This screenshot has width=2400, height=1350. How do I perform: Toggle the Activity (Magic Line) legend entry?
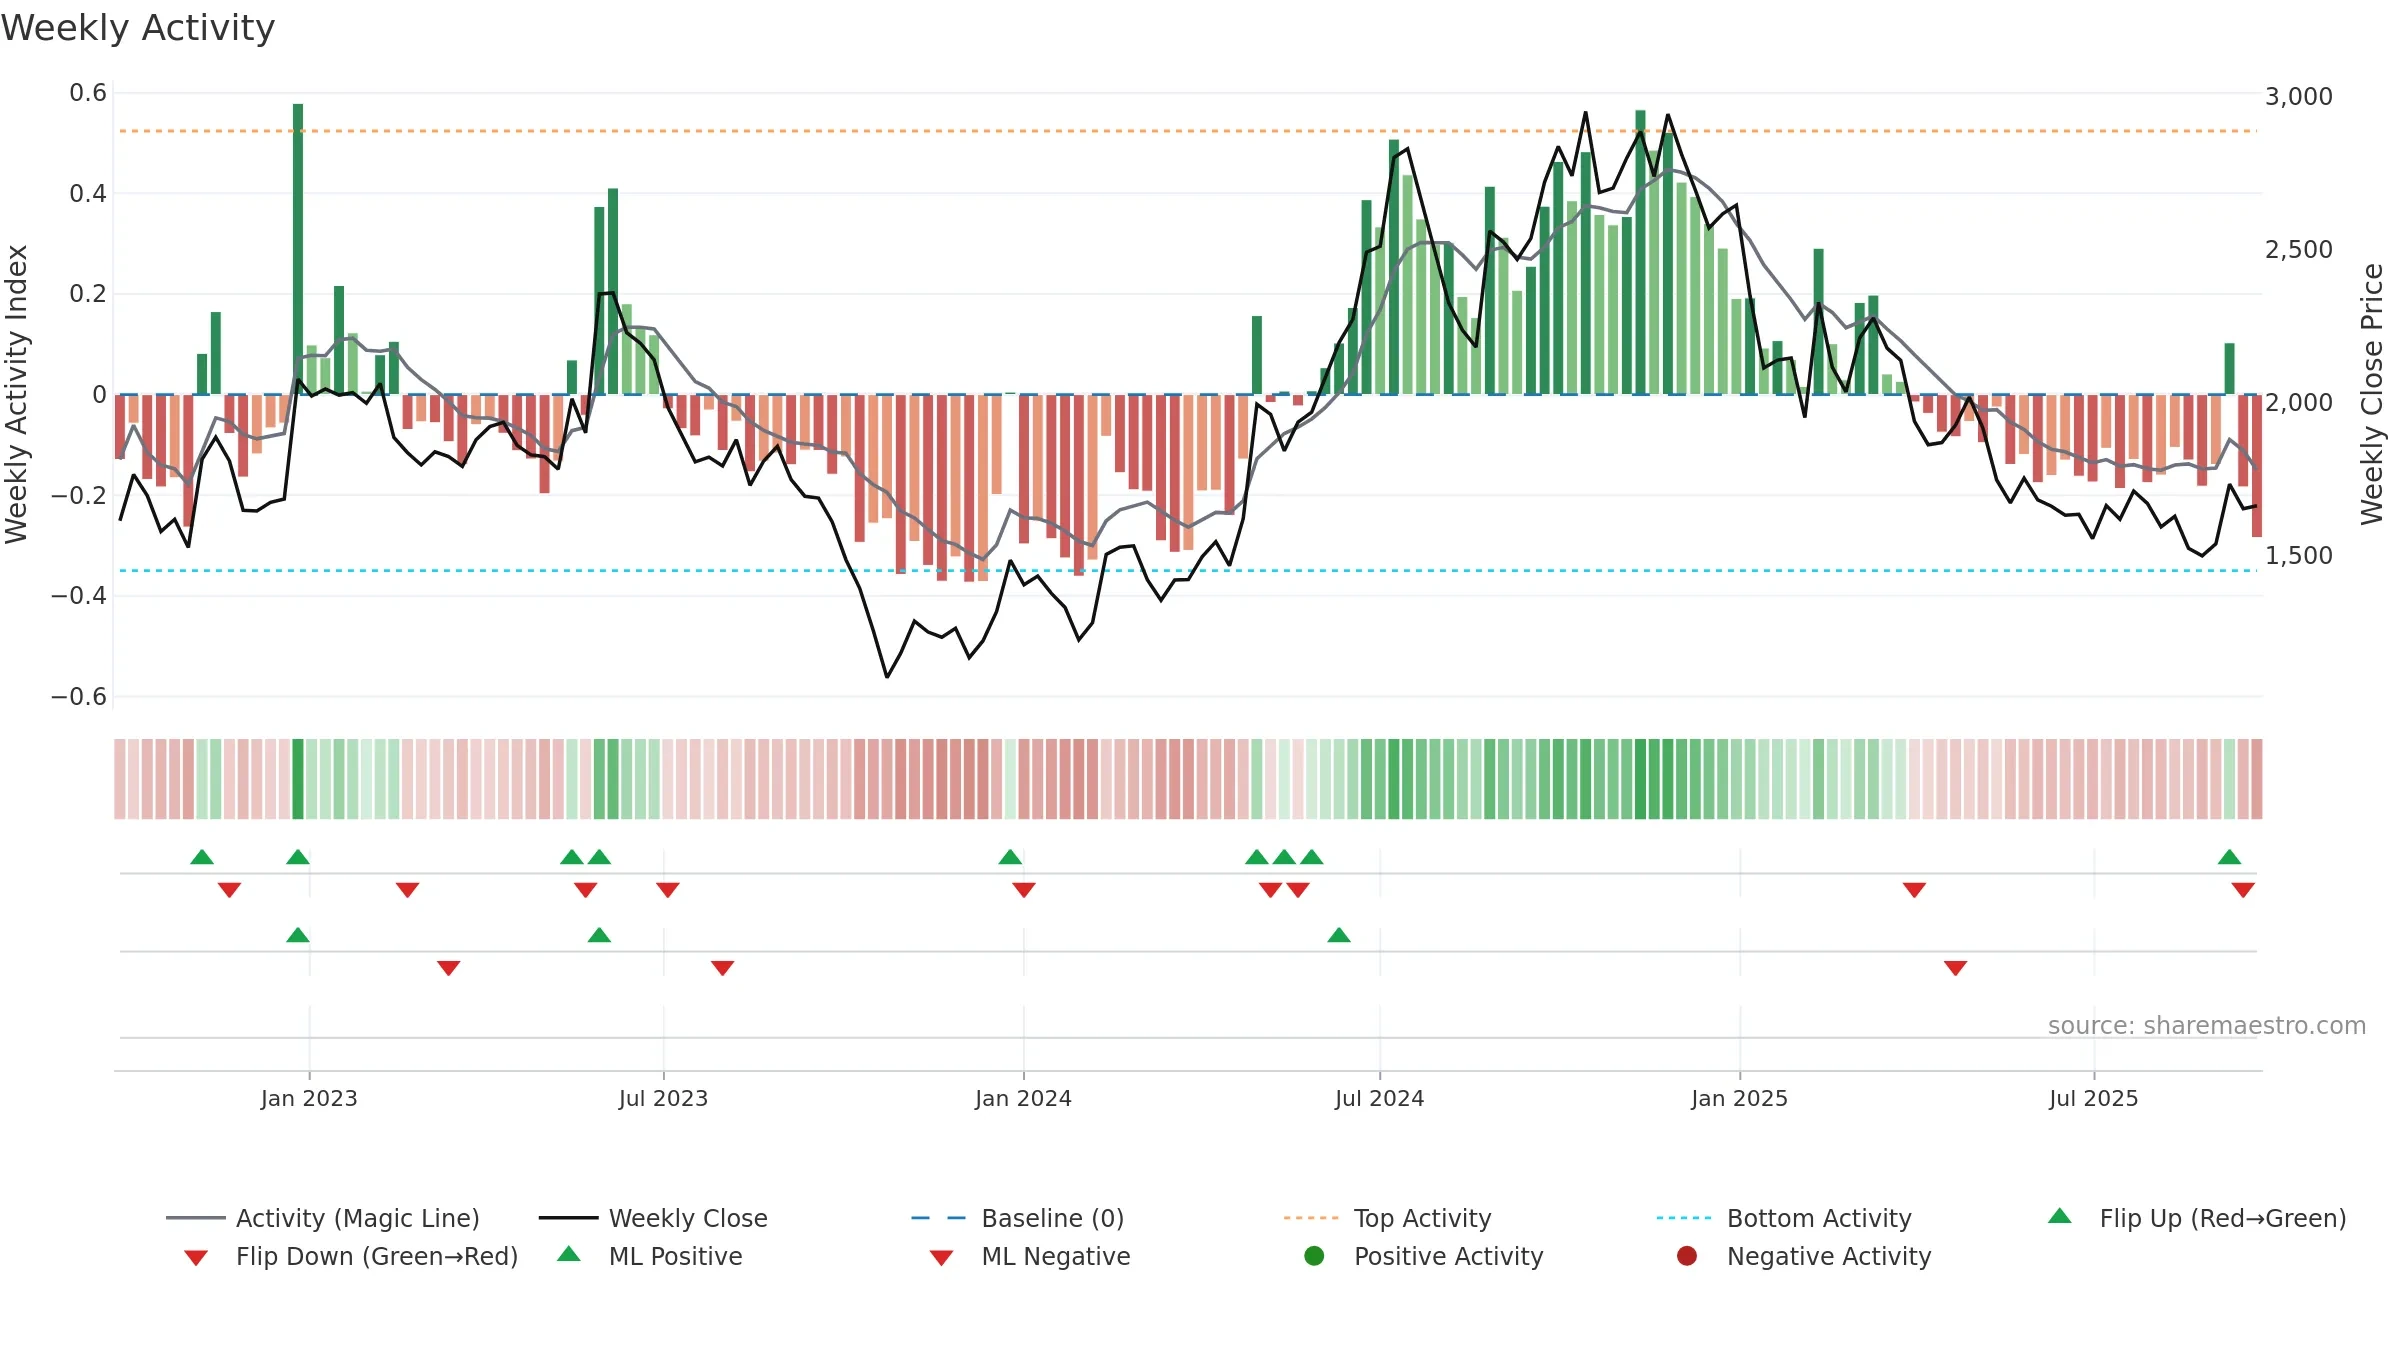pos(323,1218)
